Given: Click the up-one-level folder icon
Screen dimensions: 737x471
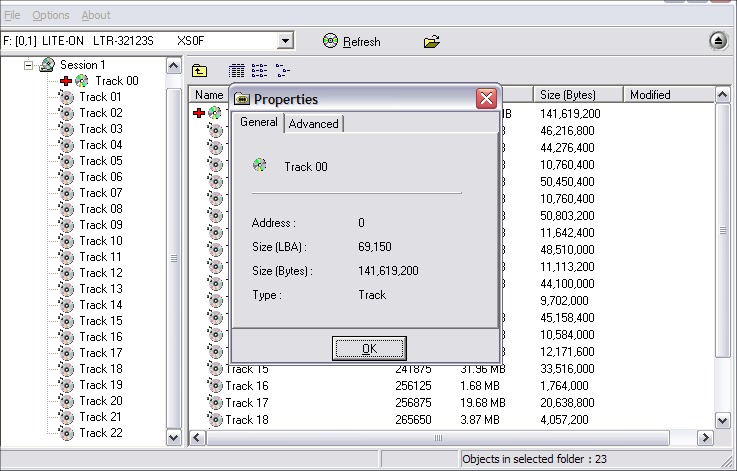Looking at the screenshot, I should tap(200, 71).
